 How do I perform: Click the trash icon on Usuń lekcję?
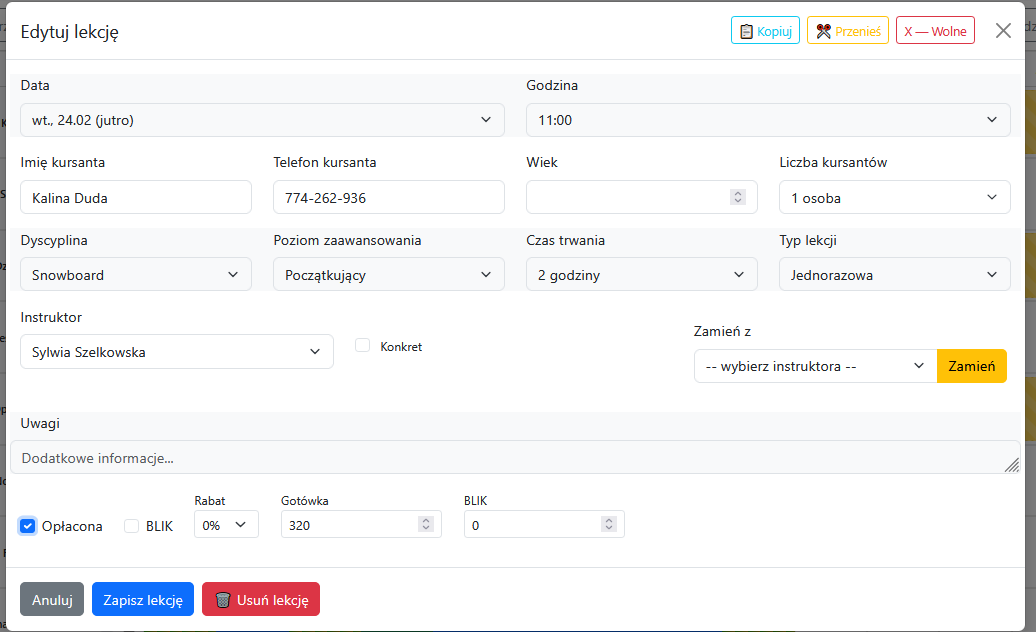tap(223, 600)
